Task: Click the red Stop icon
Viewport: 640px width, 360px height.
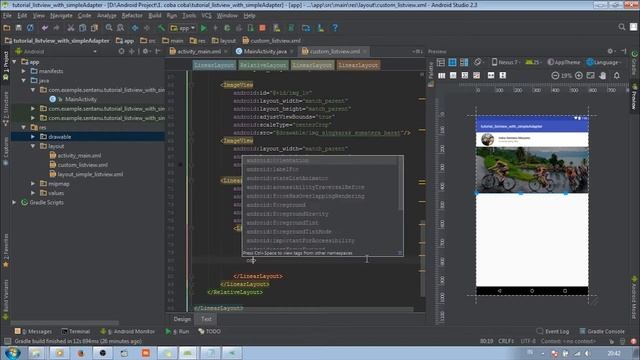Action: coord(262,28)
